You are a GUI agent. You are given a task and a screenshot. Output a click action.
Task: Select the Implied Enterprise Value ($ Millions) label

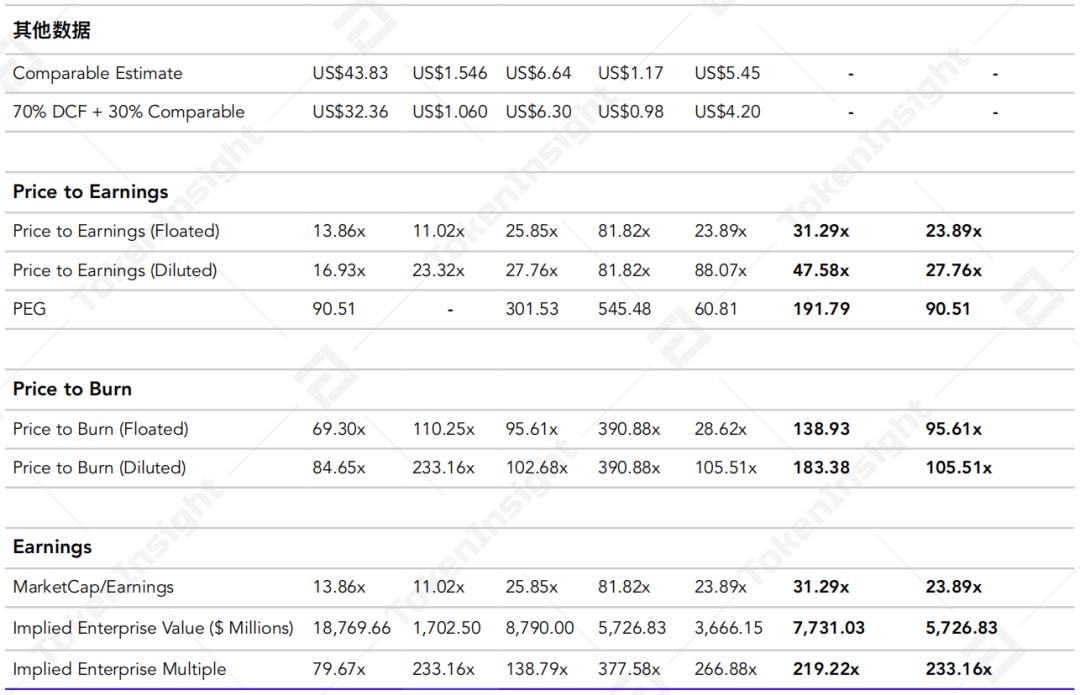point(153,628)
